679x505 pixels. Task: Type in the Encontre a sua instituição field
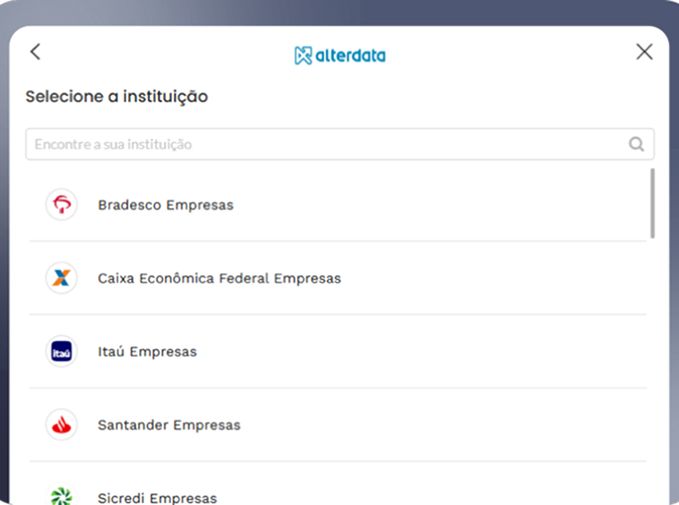coord(320,144)
